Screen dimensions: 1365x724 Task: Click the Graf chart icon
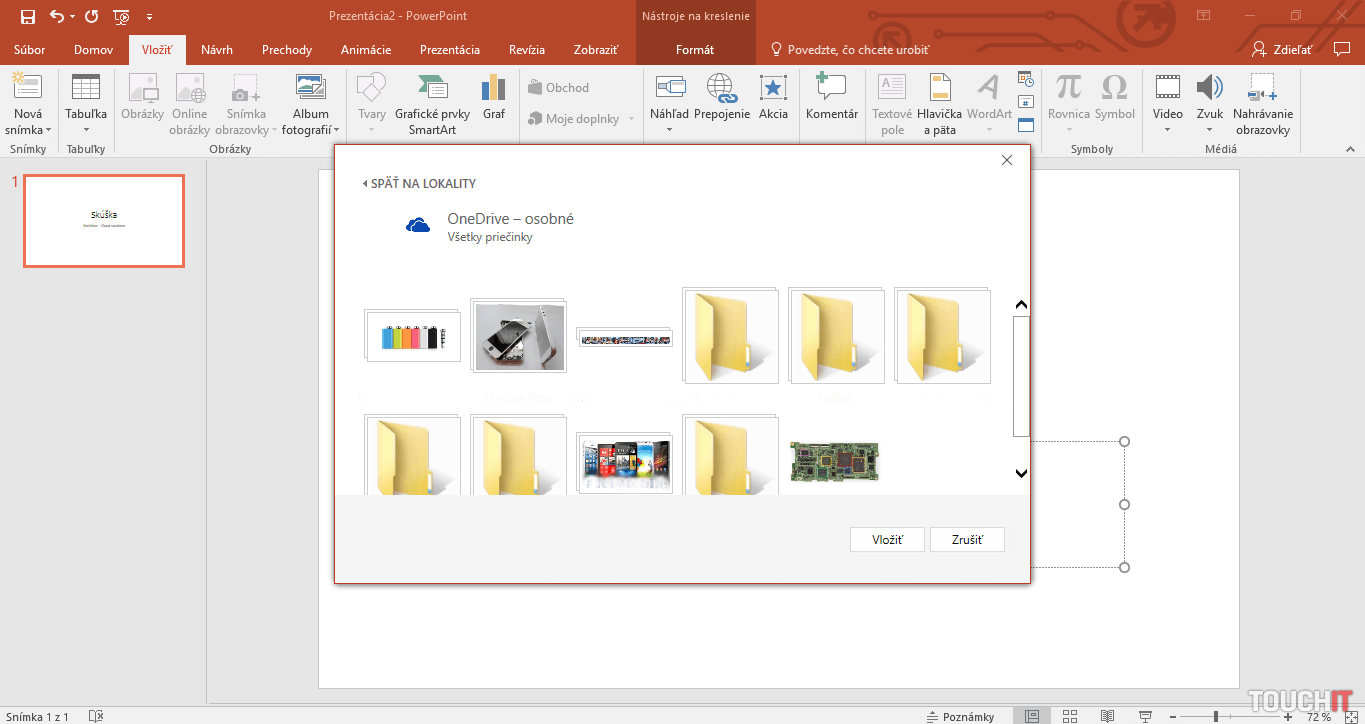(x=494, y=88)
